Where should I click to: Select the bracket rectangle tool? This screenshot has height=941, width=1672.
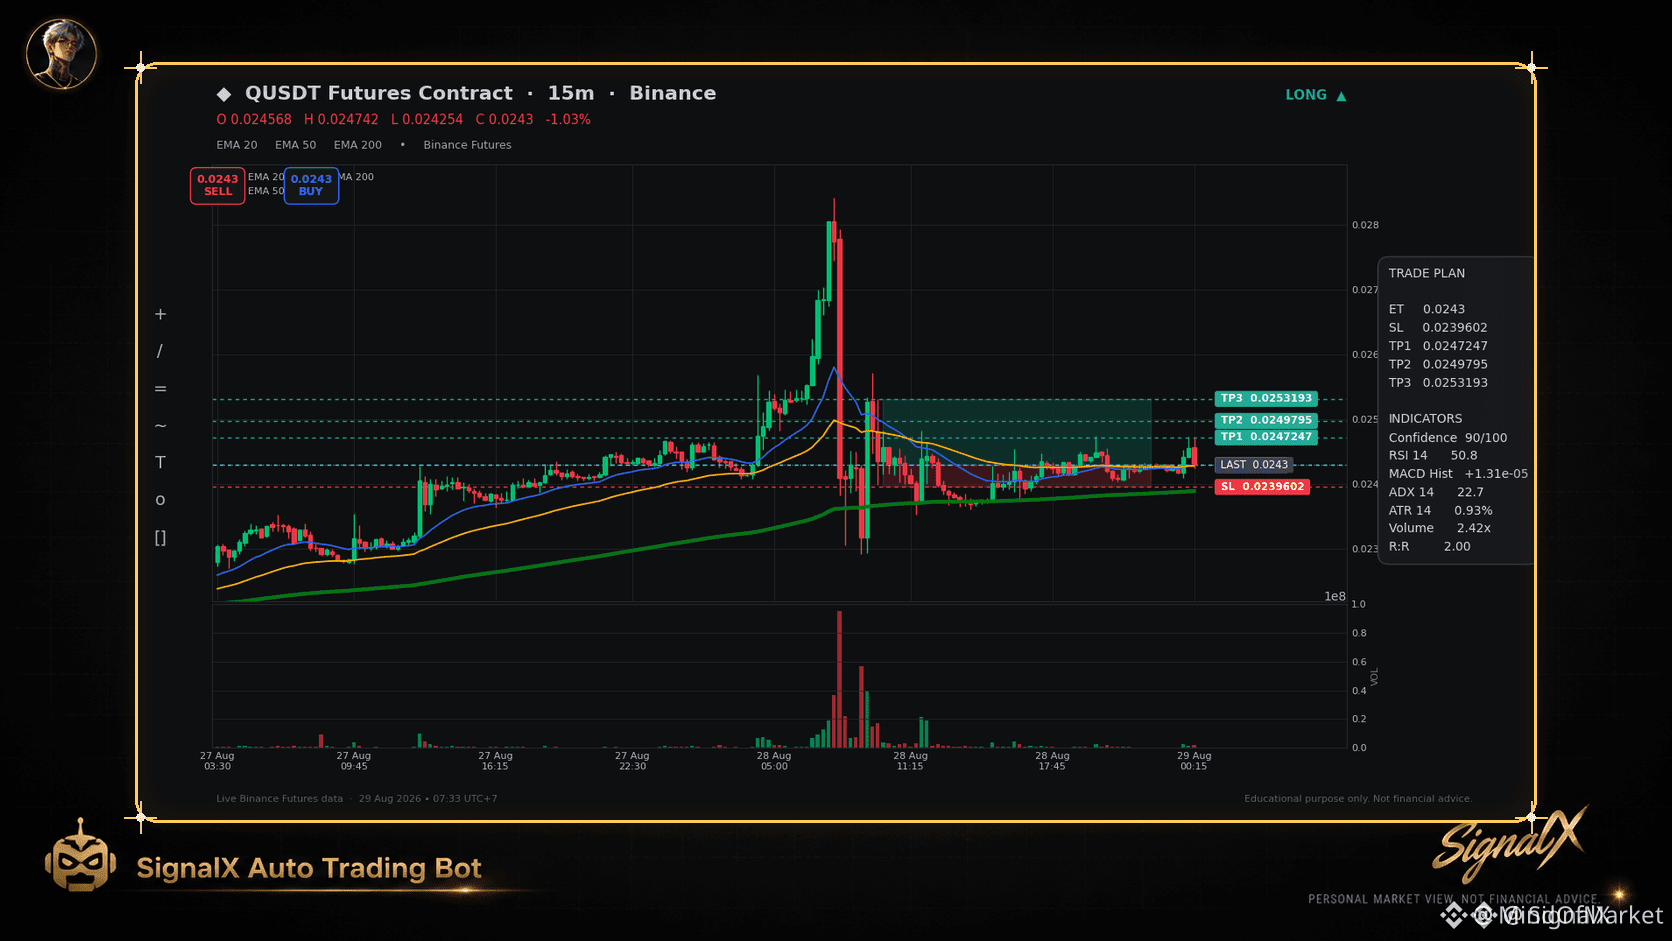click(160, 537)
